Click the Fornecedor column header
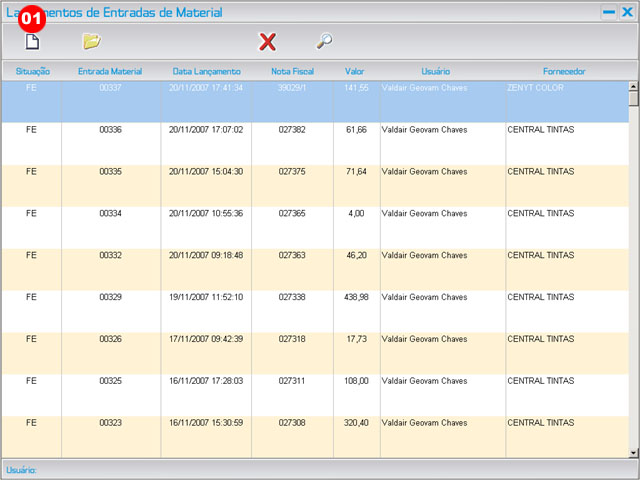 tap(564, 72)
